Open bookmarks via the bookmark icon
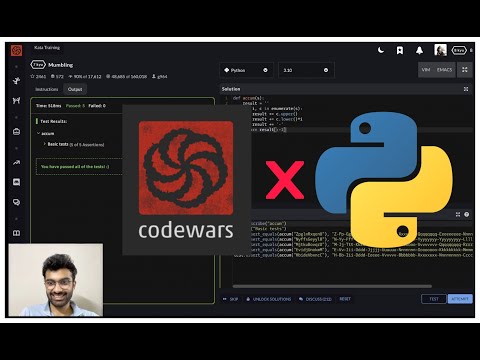 tap(400, 50)
